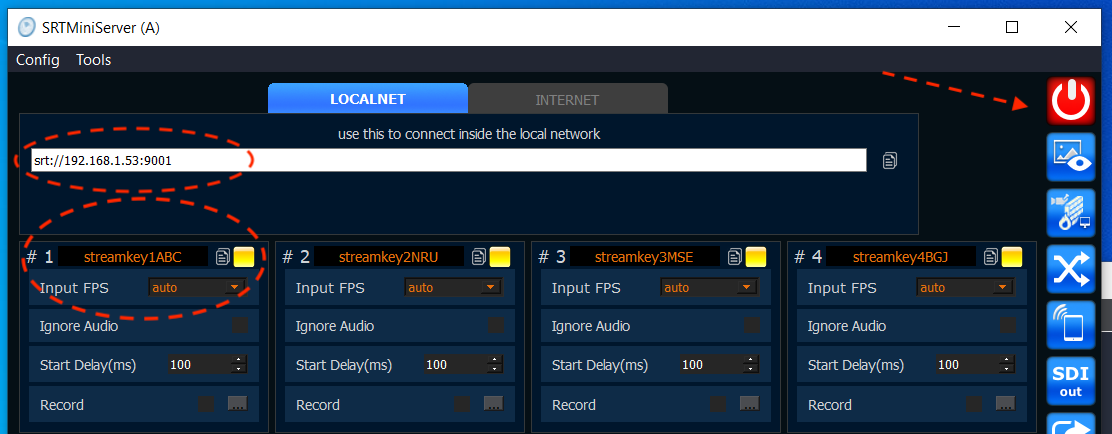Click the camera-to-monitor output icon
Screen dimensions: 1112x434
pyautogui.click(x=1071, y=213)
